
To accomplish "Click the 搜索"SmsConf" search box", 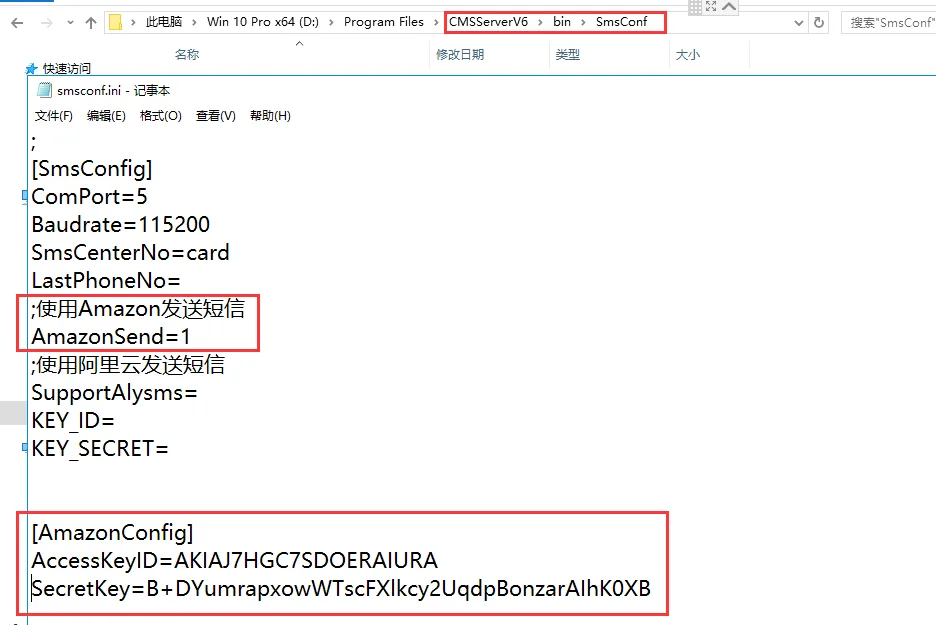I will point(888,23).
